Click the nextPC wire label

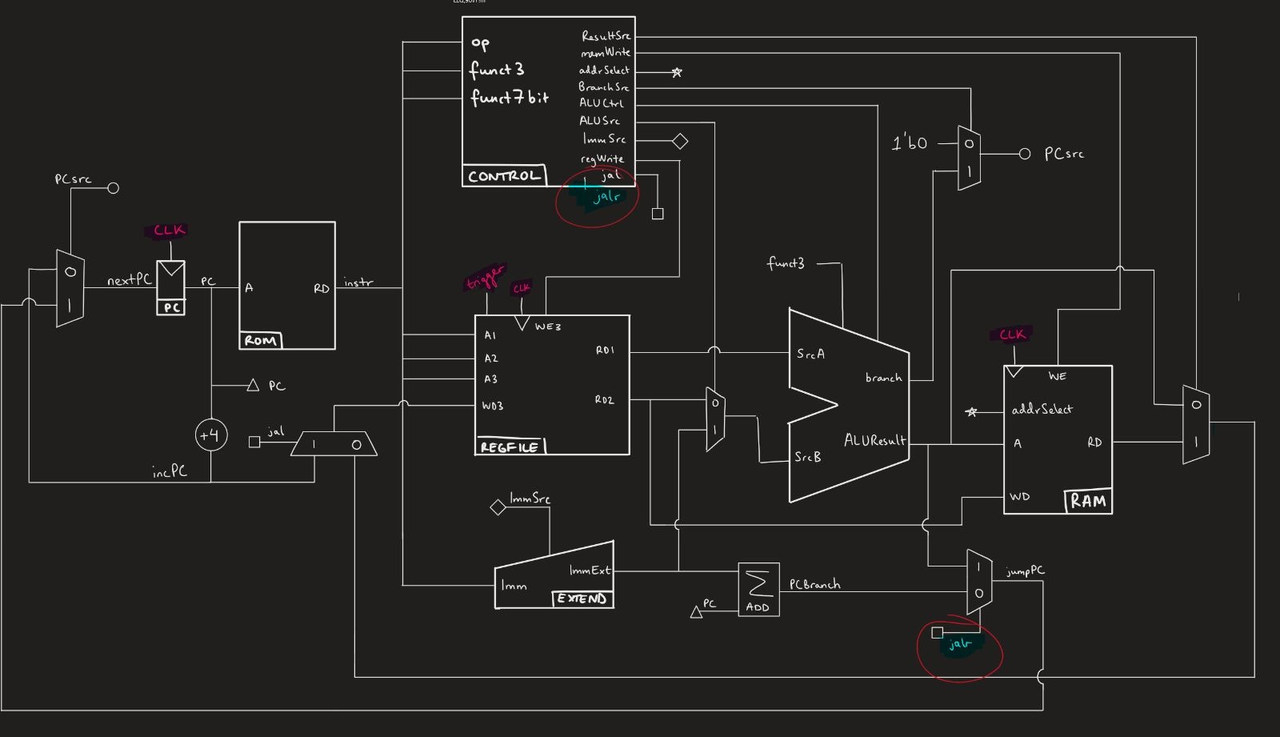128,281
